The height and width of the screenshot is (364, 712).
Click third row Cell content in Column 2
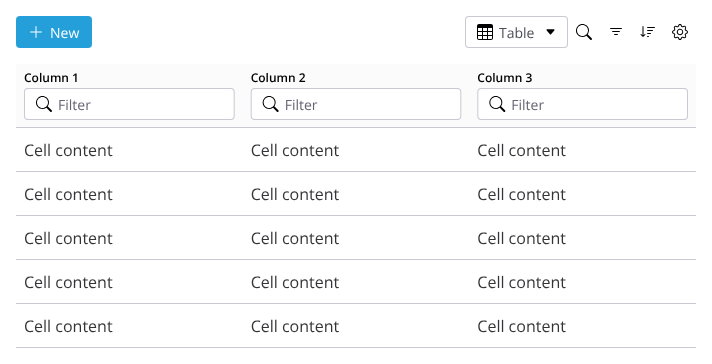pyautogui.click(x=295, y=238)
